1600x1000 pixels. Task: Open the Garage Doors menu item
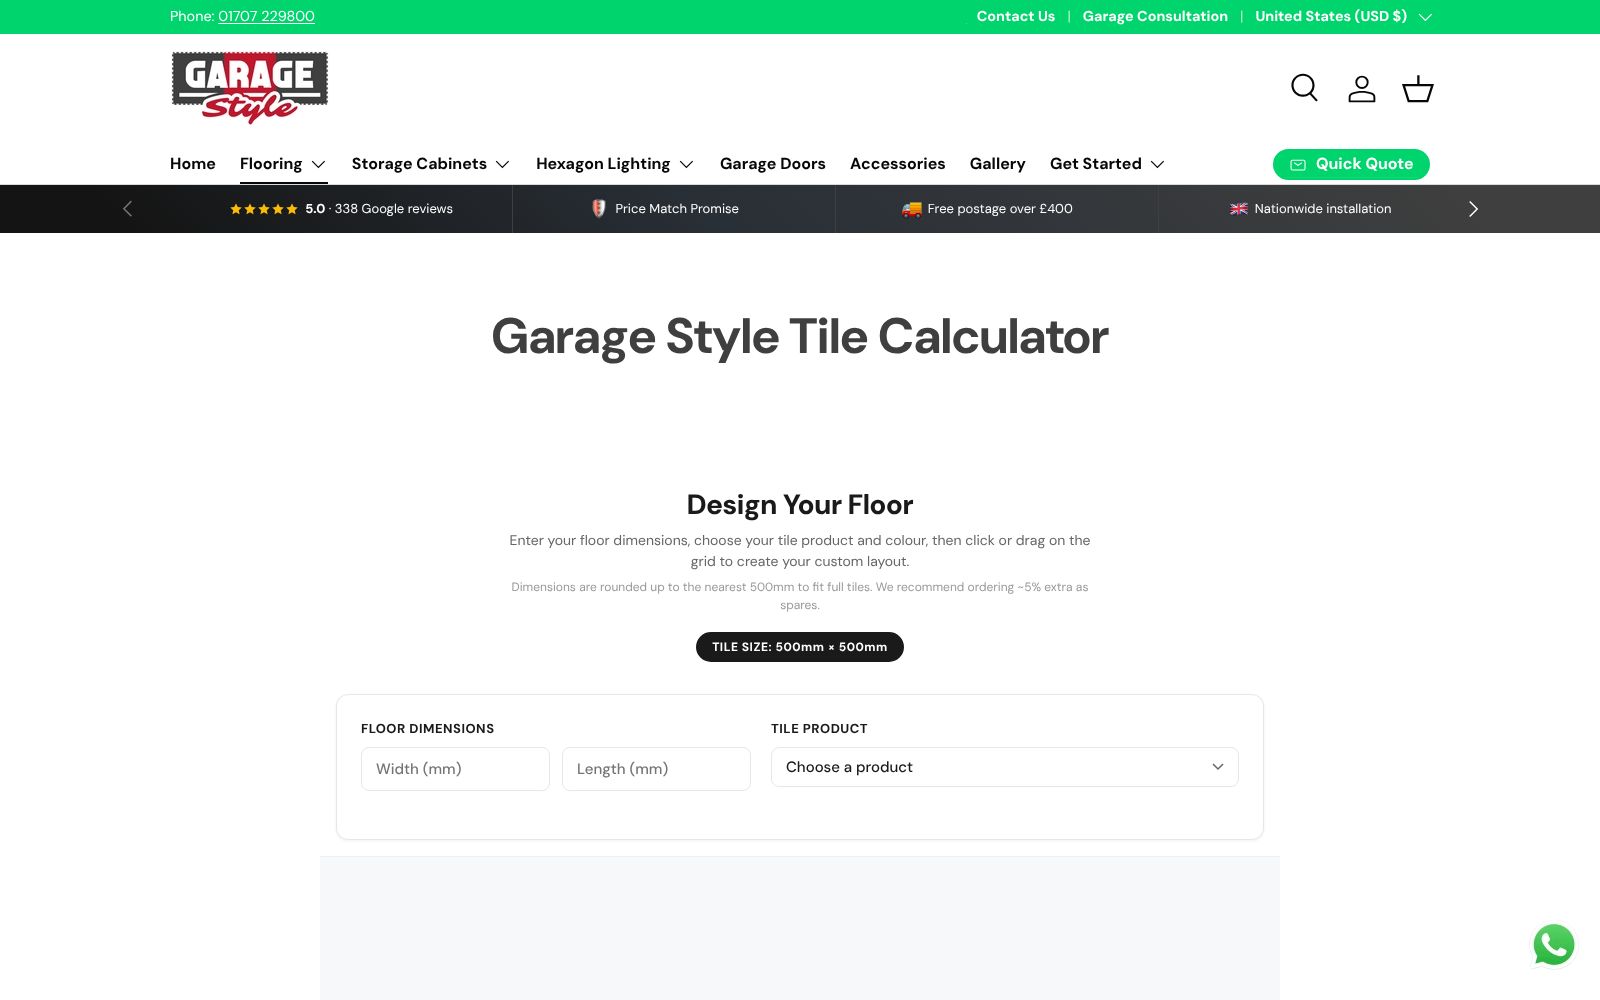(773, 164)
